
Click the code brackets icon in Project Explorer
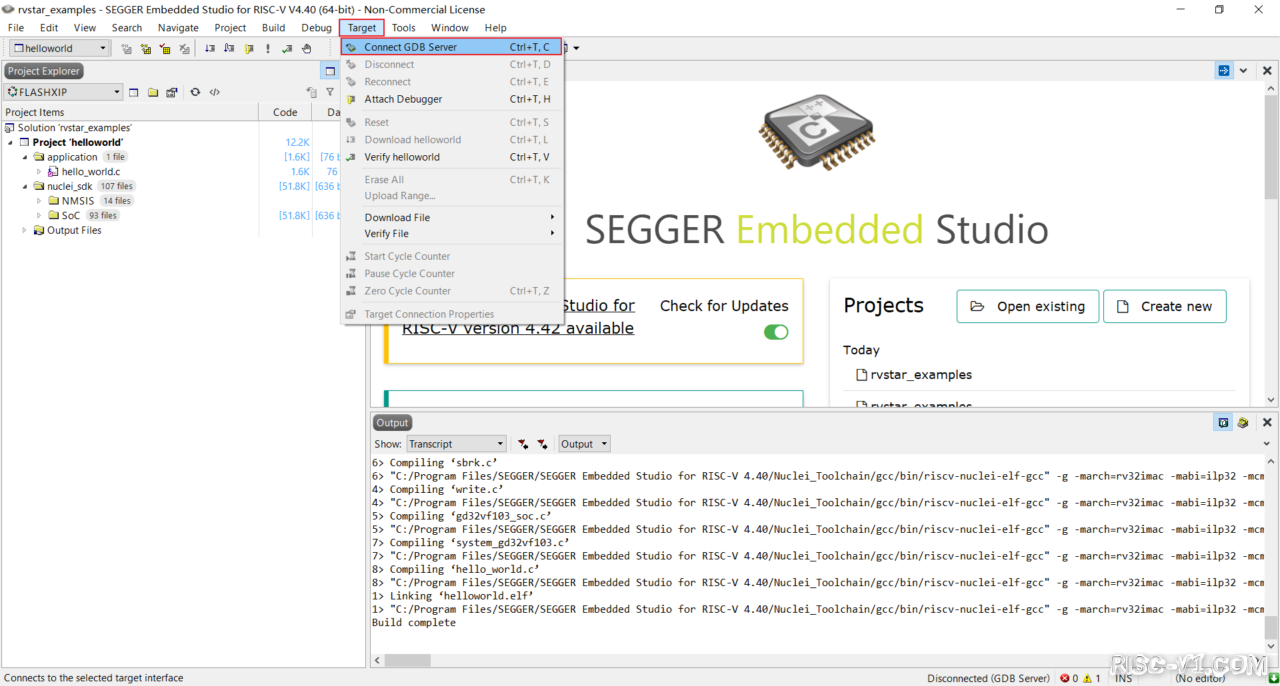click(214, 92)
